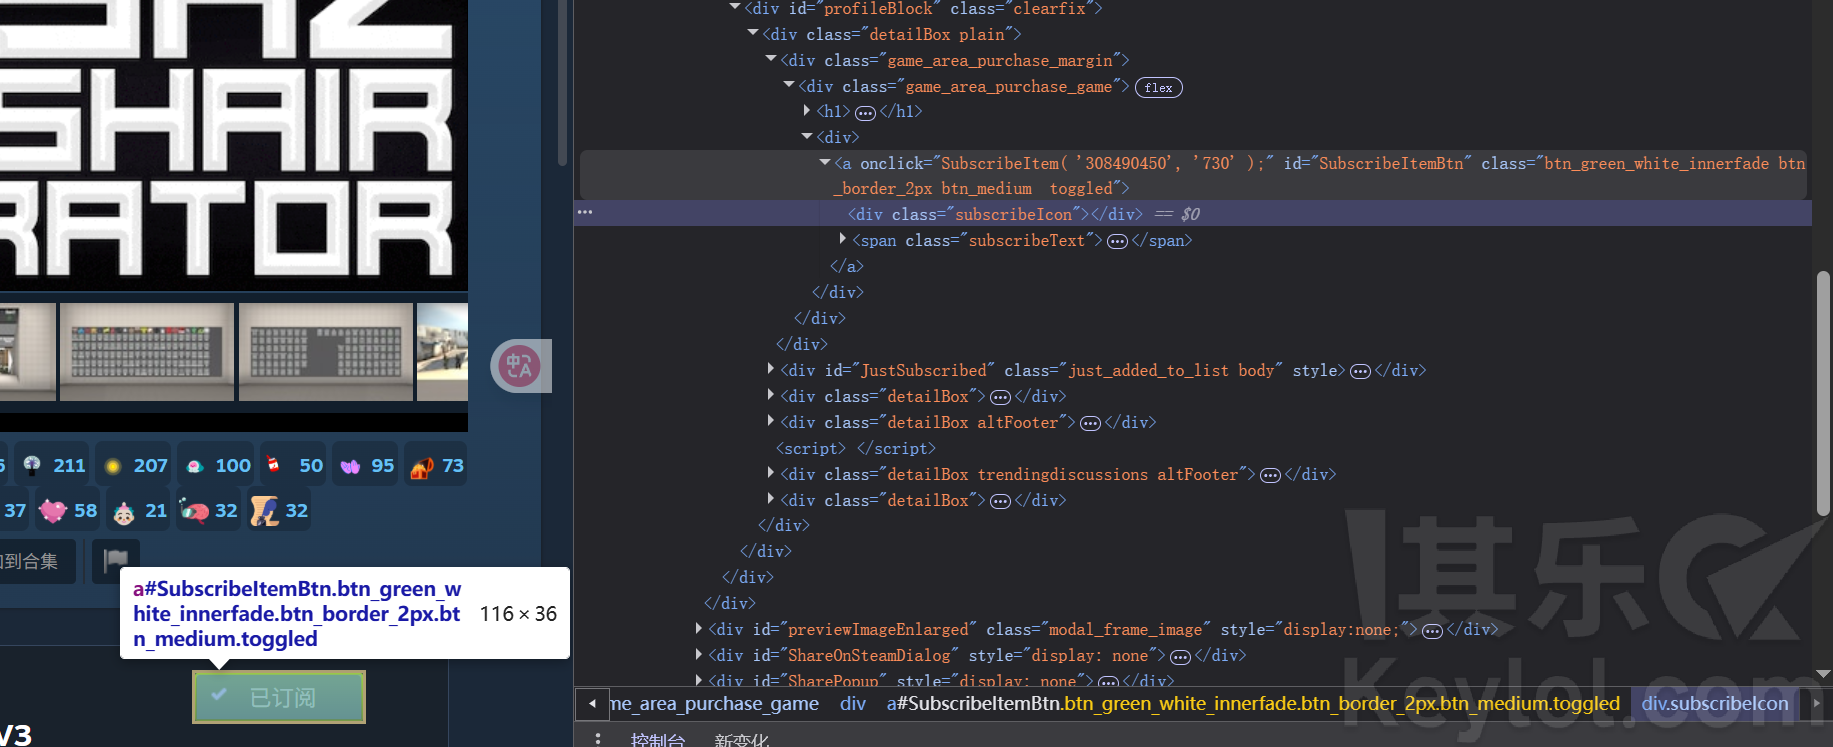Expand the trendingdiscussions altFooter node
1833x747 pixels.
coord(771,473)
